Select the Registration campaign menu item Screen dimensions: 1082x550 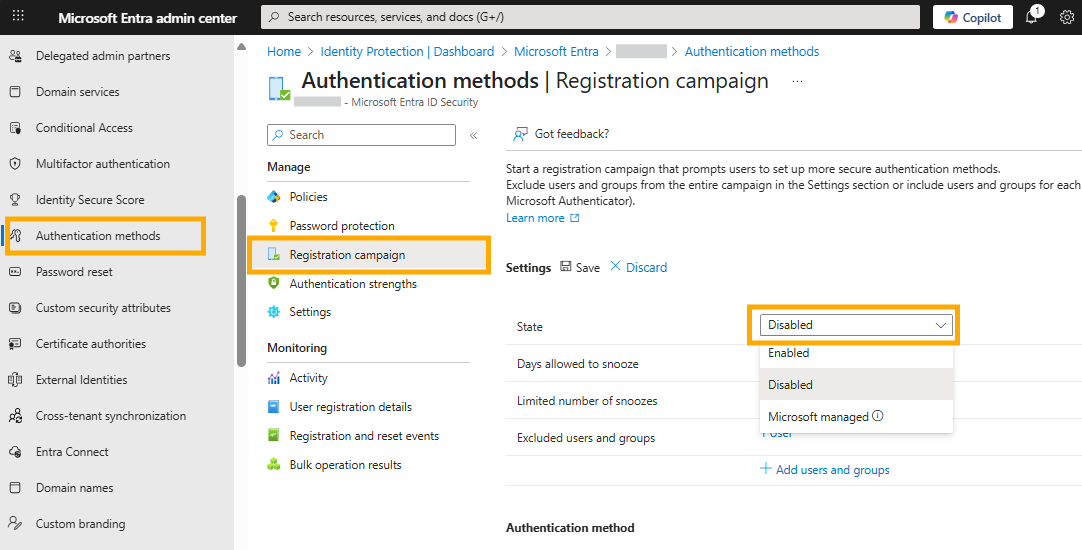pyautogui.click(x=369, y=255)
